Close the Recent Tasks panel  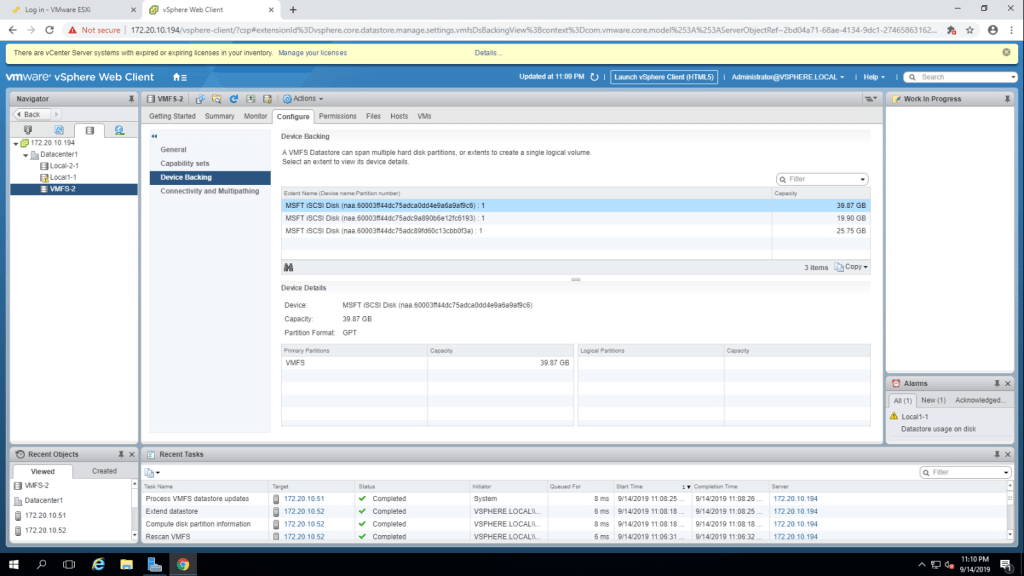click(1008, 454)
